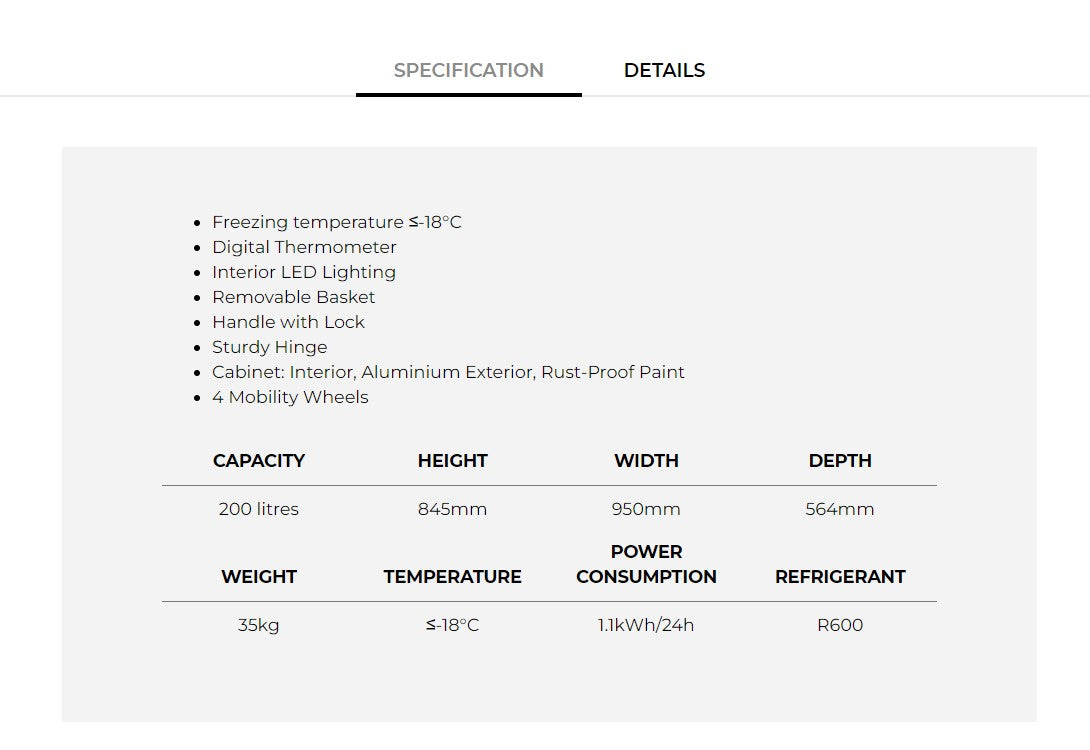Click the 4 Mobility Wheels bullet item
The width and height of the screenshot is (1090, 750).
[291, 398]
